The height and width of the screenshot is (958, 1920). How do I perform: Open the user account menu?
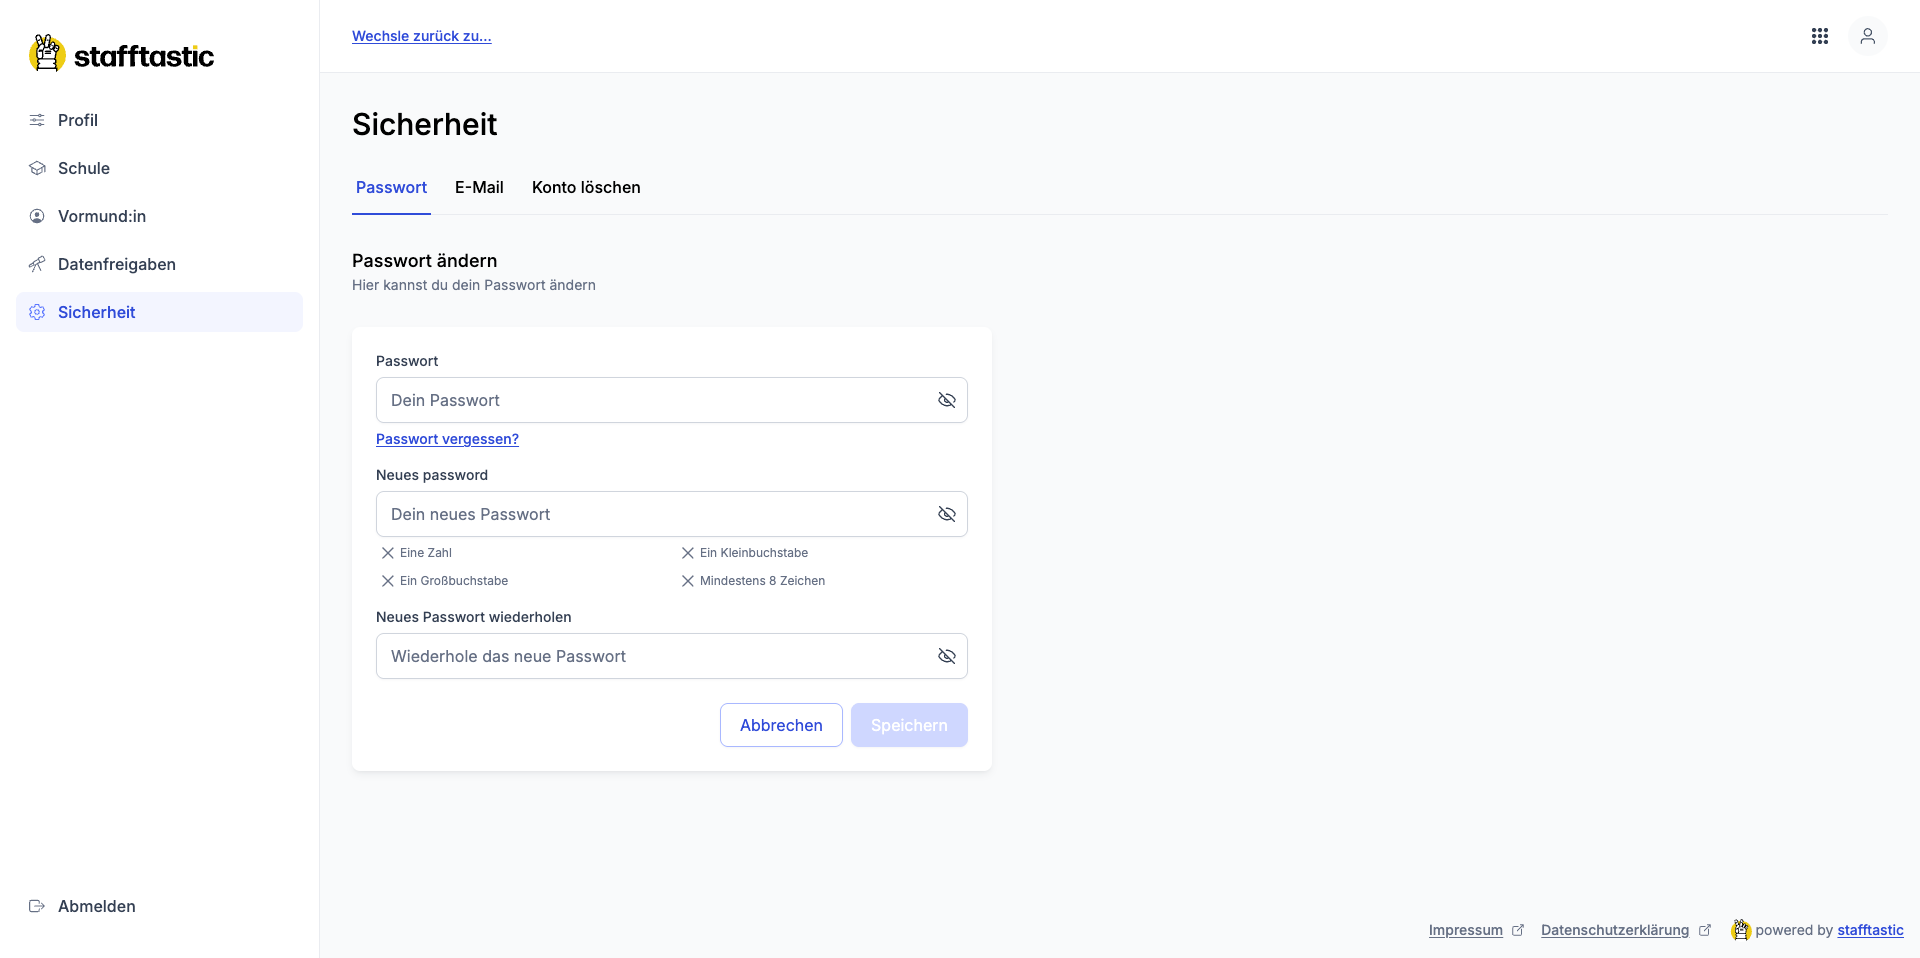(1868, 36)
